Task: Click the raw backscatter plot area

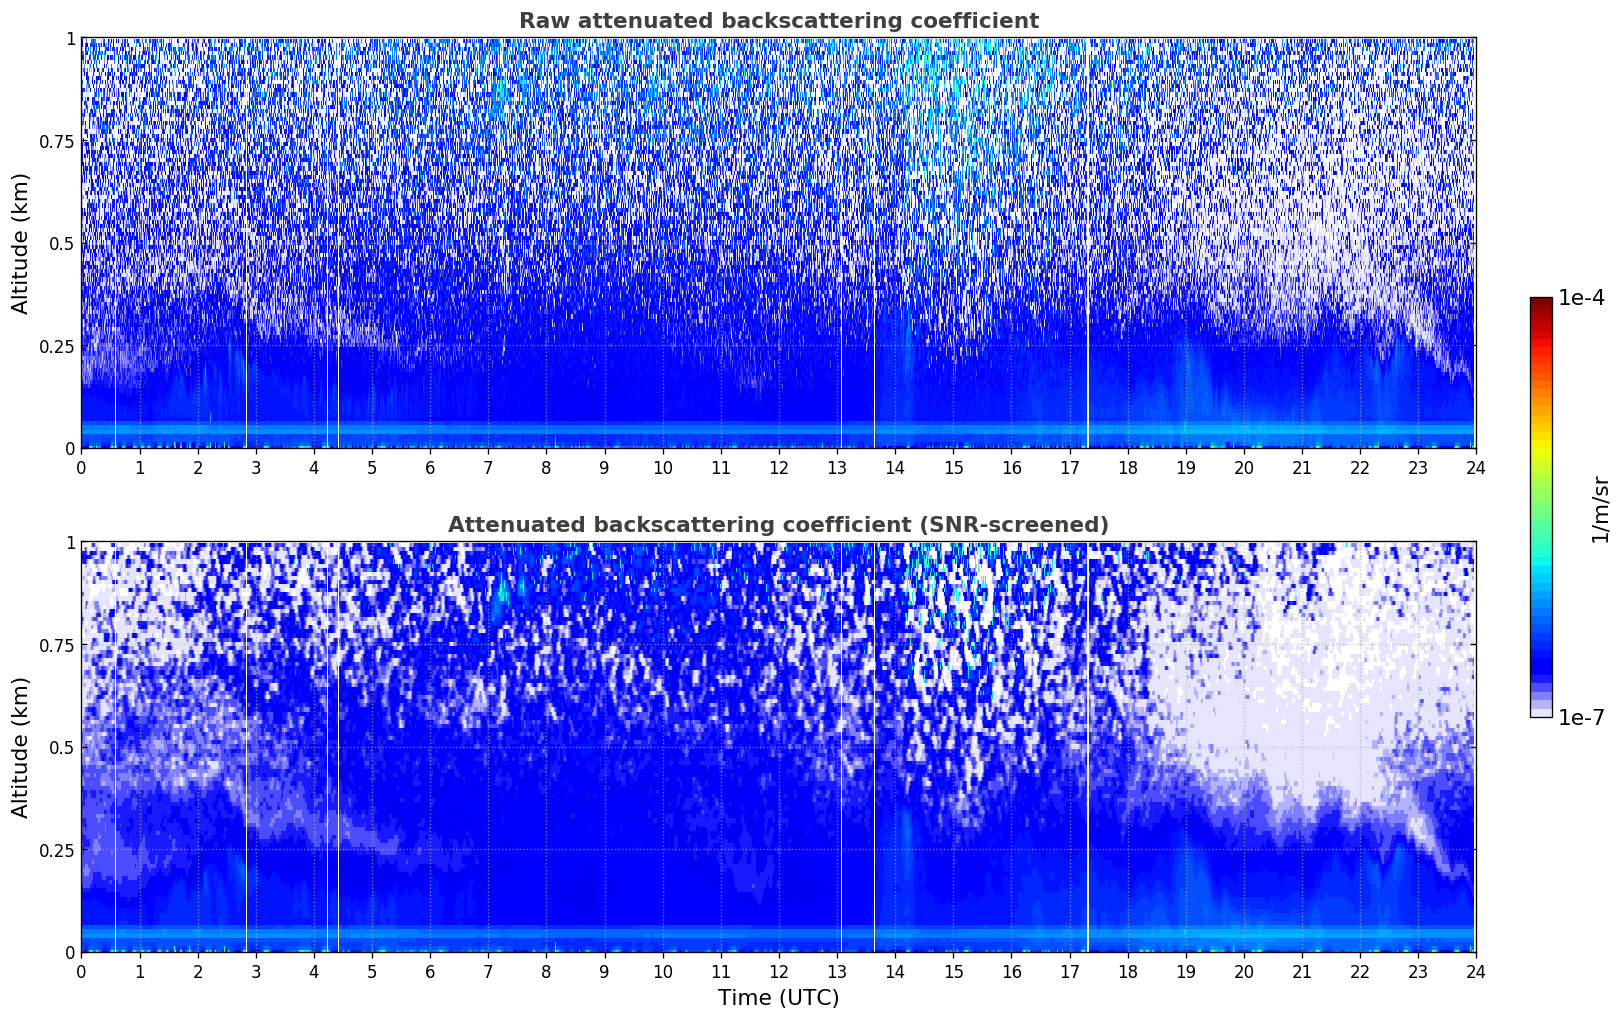Action: tap(778, 243)
